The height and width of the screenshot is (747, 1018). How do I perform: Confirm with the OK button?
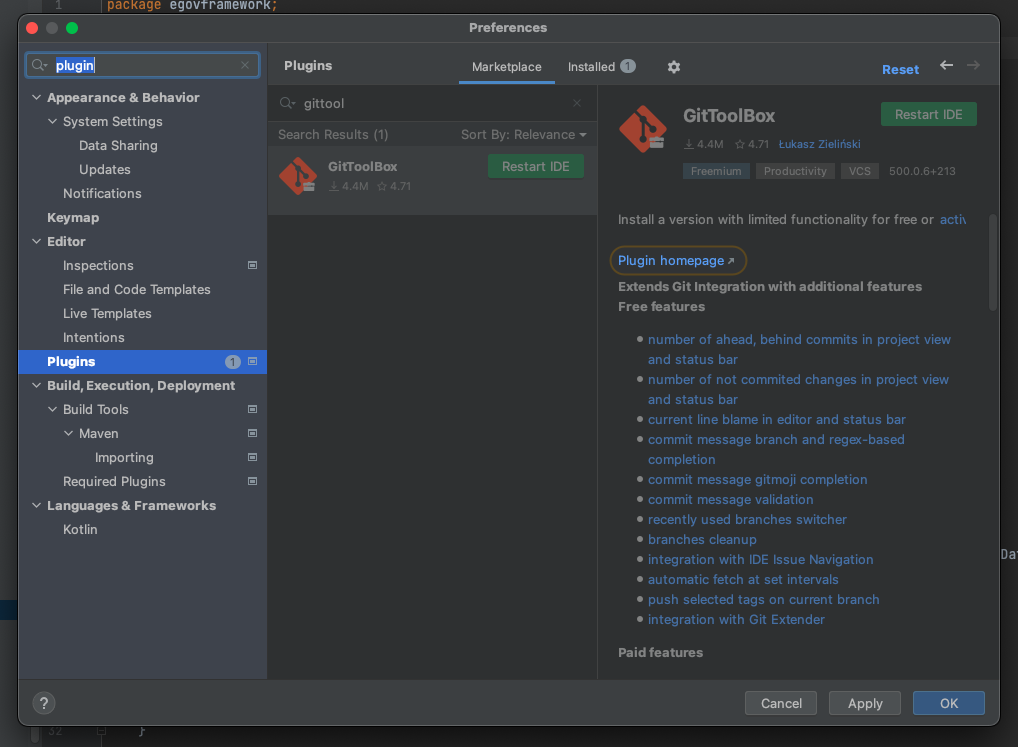click(x=949, y=704)
